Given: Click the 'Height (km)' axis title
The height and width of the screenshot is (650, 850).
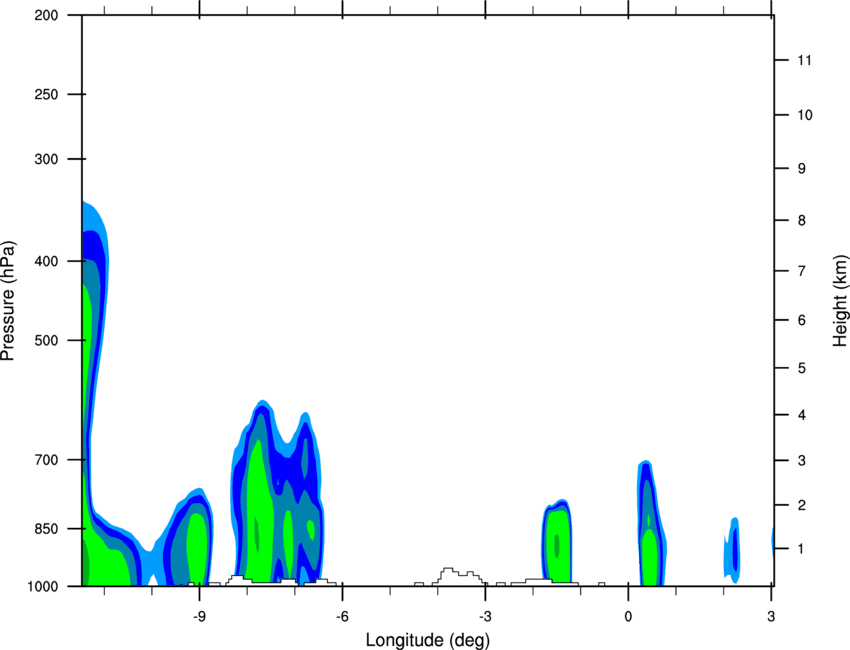Looking at the screenshot, I should pos(840,301).
